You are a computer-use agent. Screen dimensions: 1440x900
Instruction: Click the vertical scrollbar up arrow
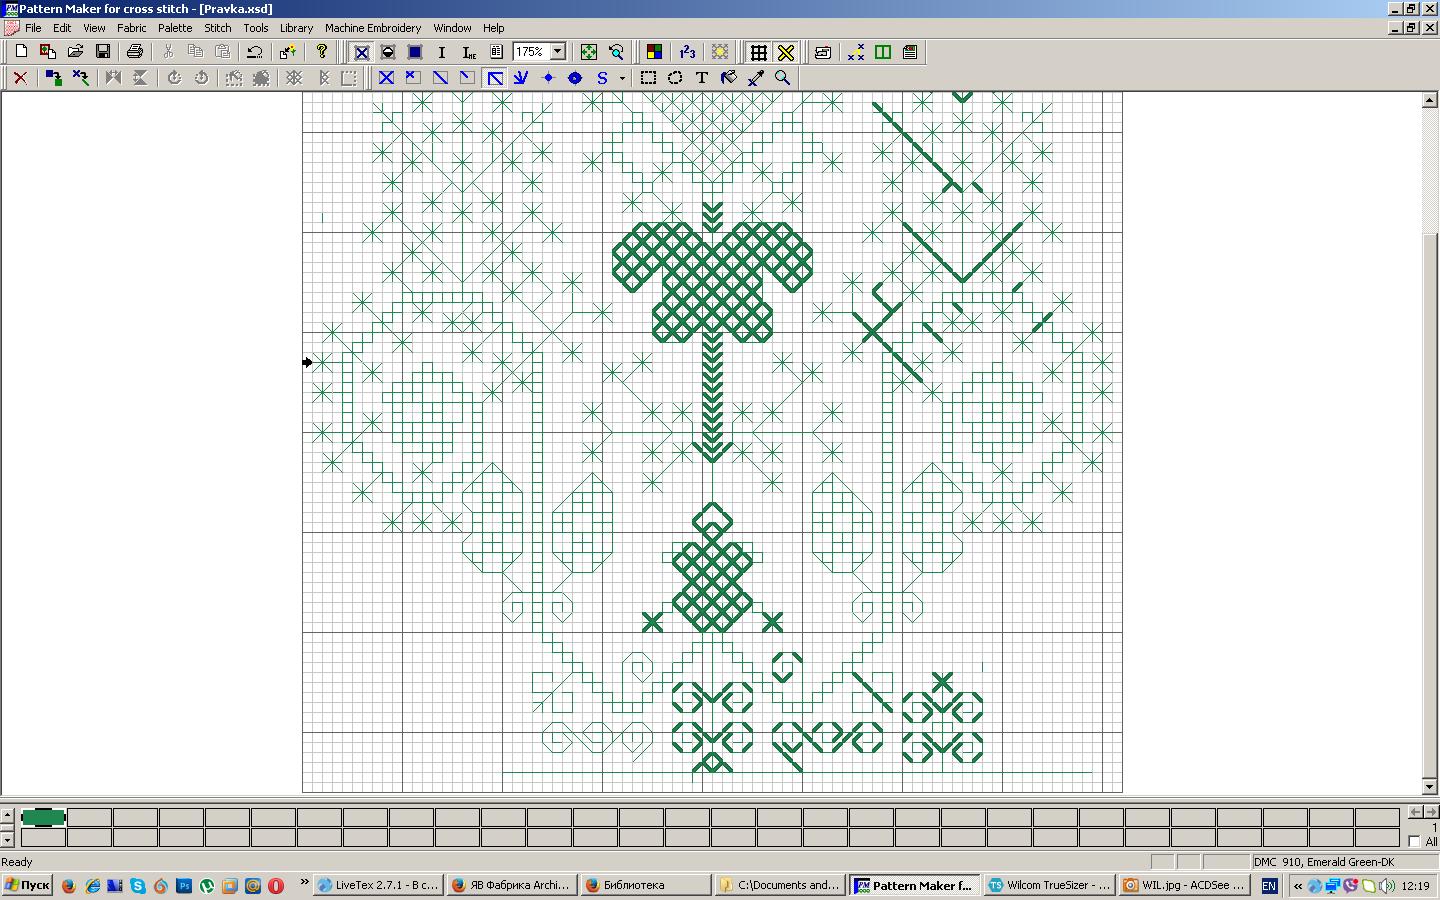click(1429, 100)
